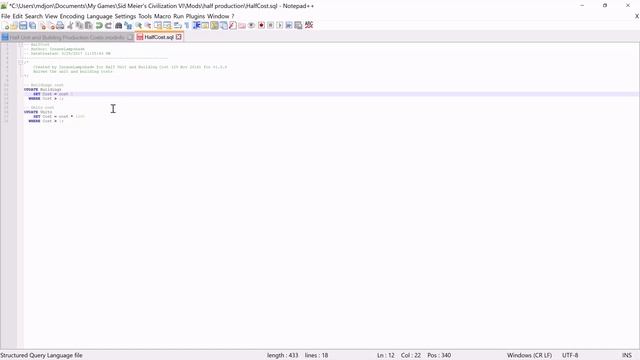Toggle file monitoring eye icon
Viewport: 640px width, 360px height.
click(251, 25)
